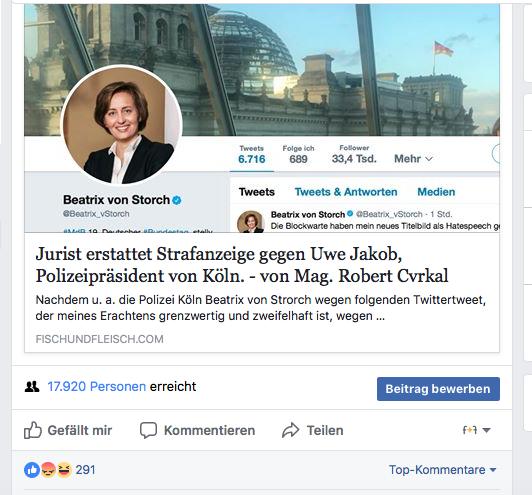Click the verified badge beside Beatrix von Storch

tap(176, 200)
